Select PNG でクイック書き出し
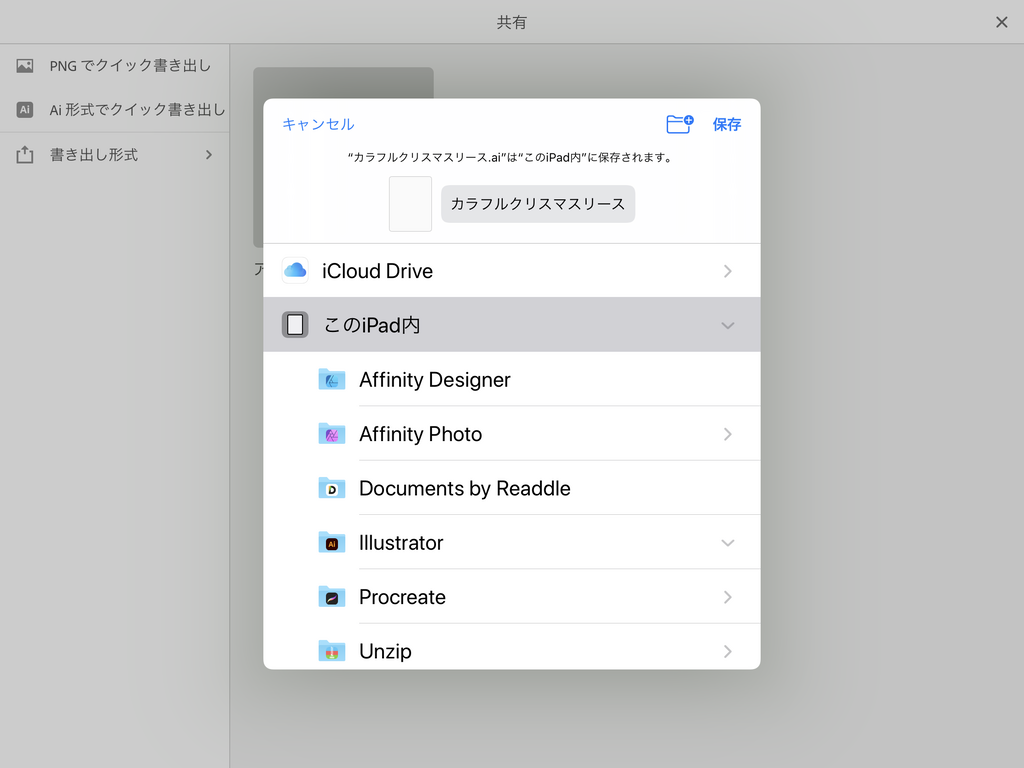Viewport: 1024px width, 768px height. click(114, 65)
